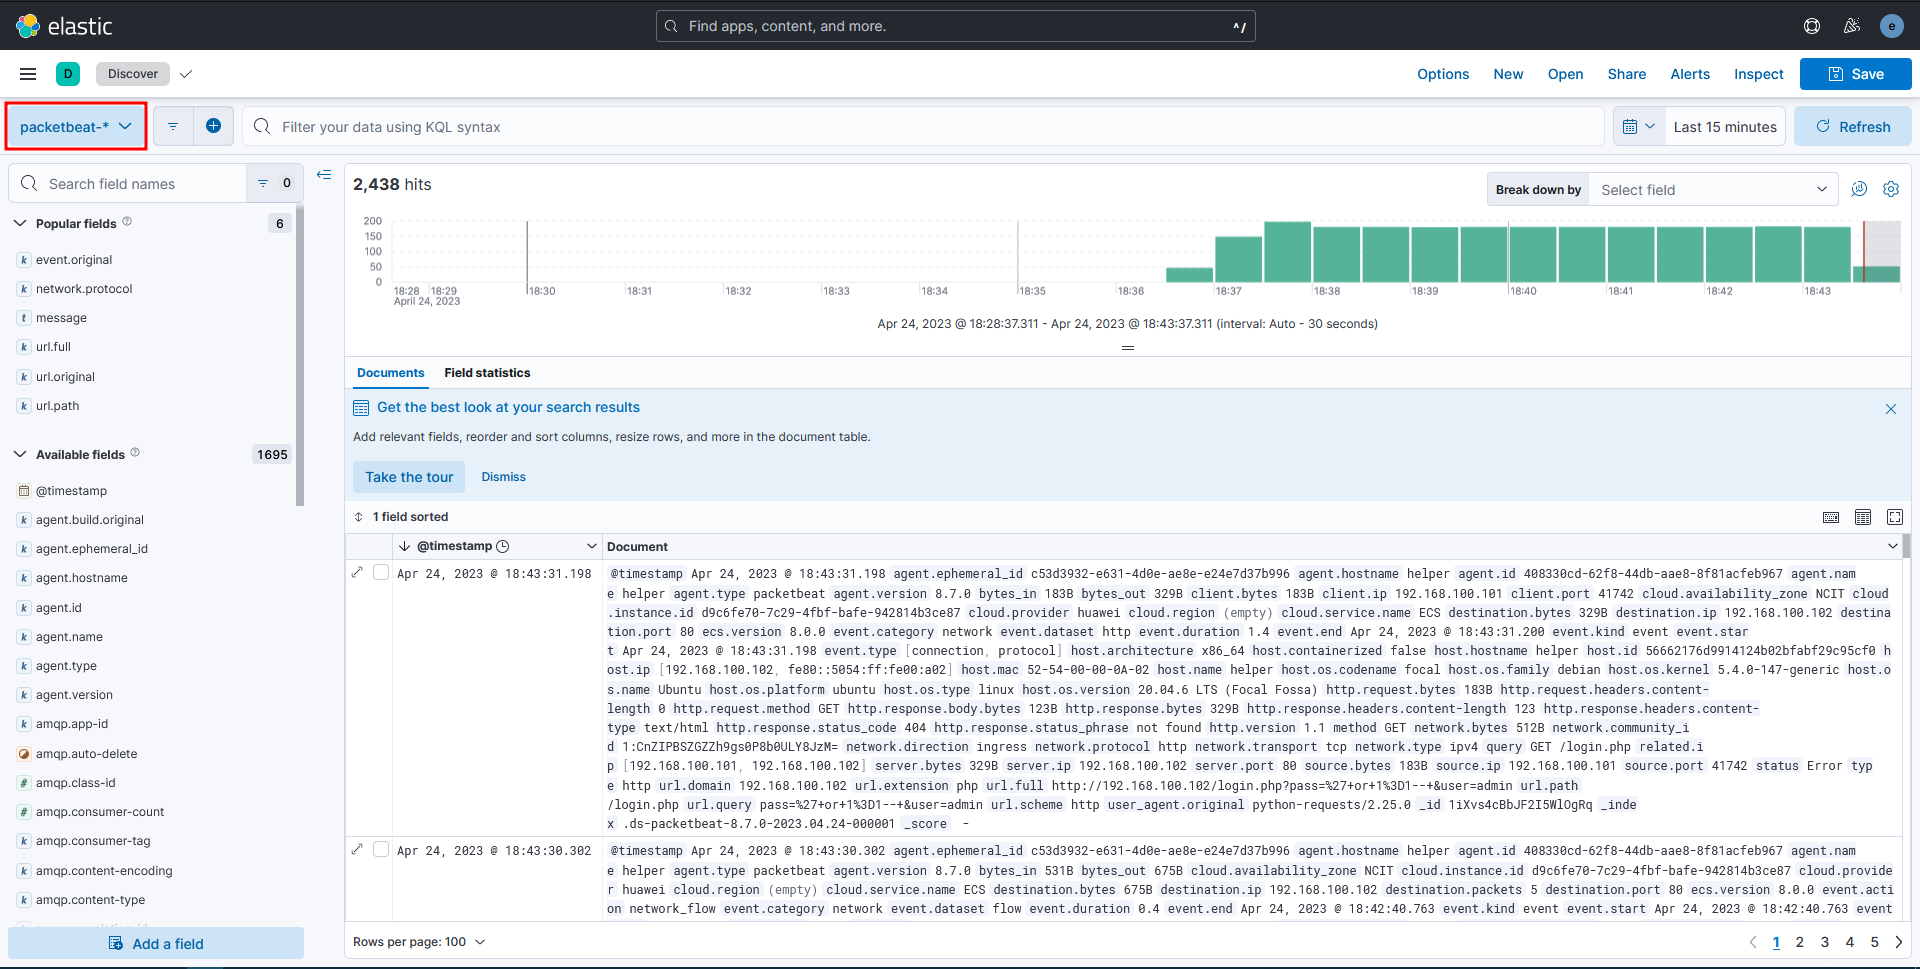Click the edit visualization icon beside Break down by
Screen dimensions: 1920x969
coord(1859,189)
